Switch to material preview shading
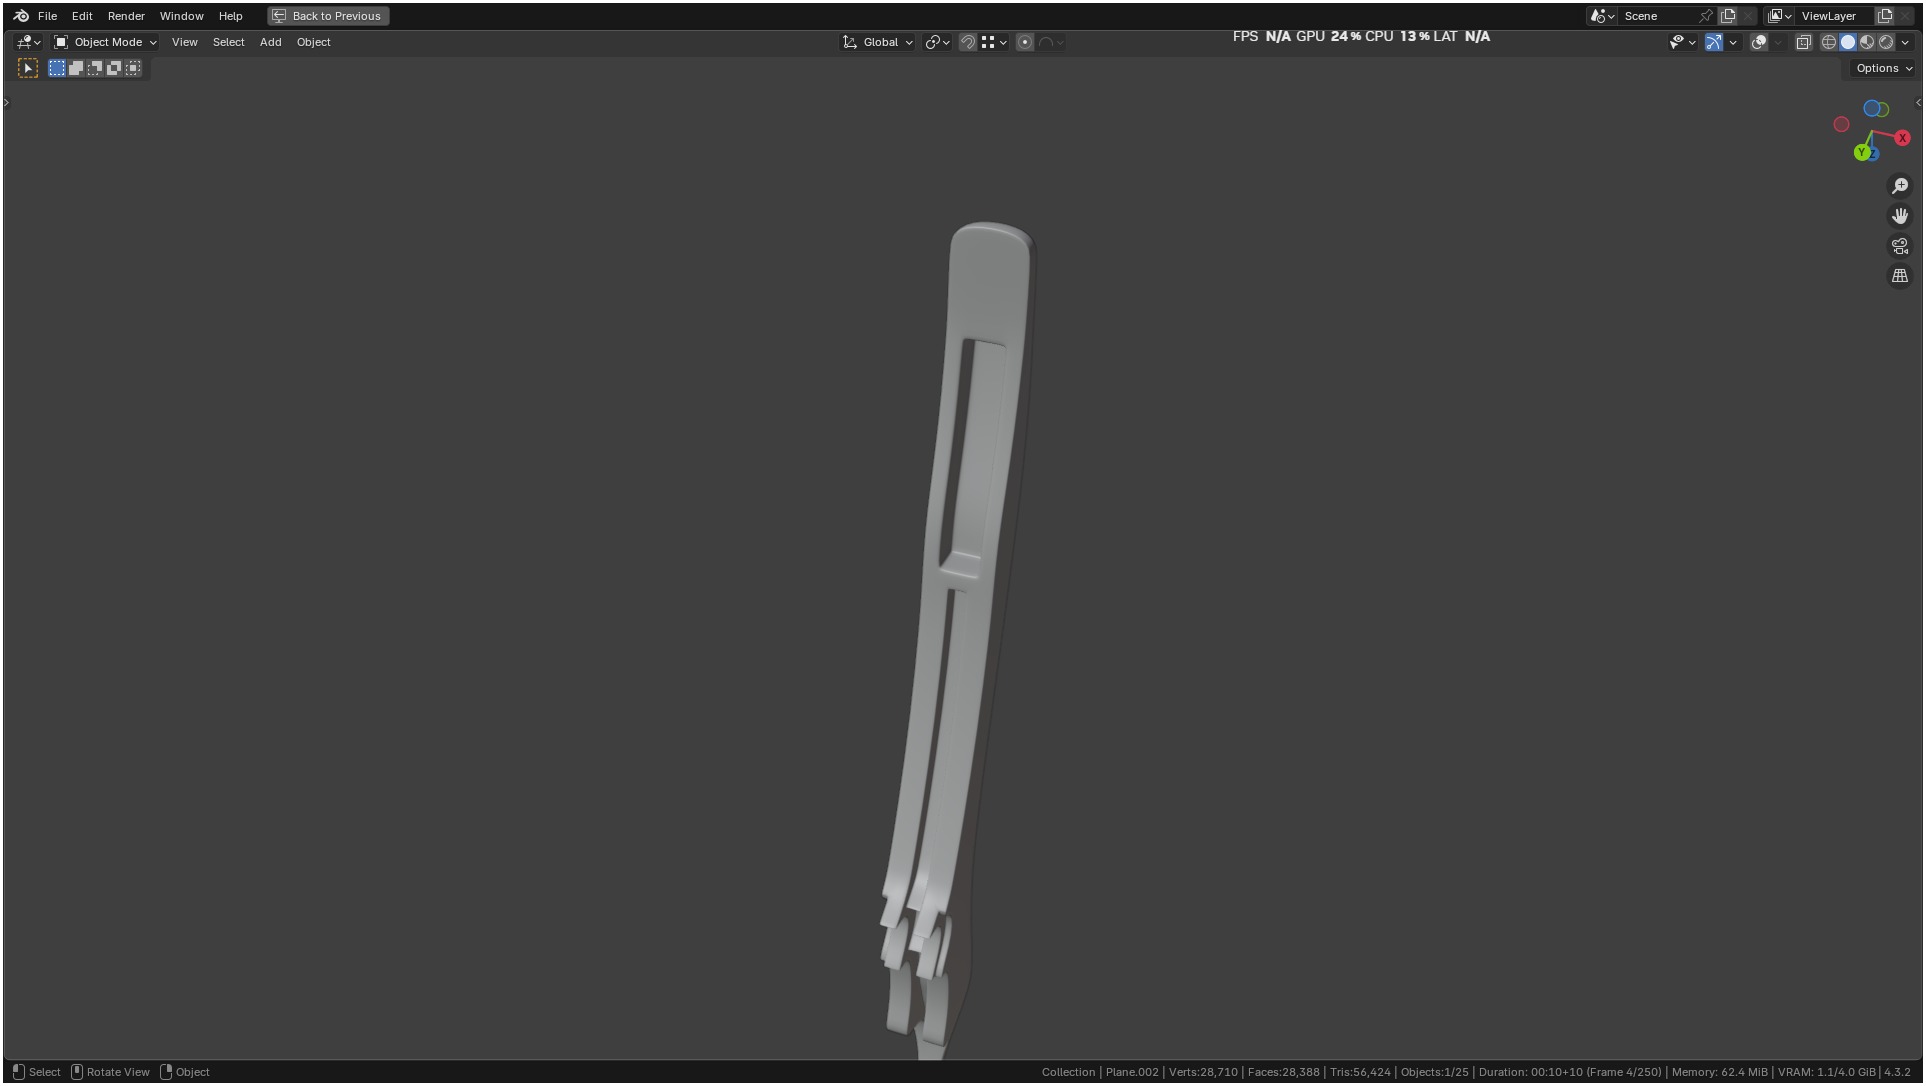Screen dimensions: 1926x1086 (1867, 42)
